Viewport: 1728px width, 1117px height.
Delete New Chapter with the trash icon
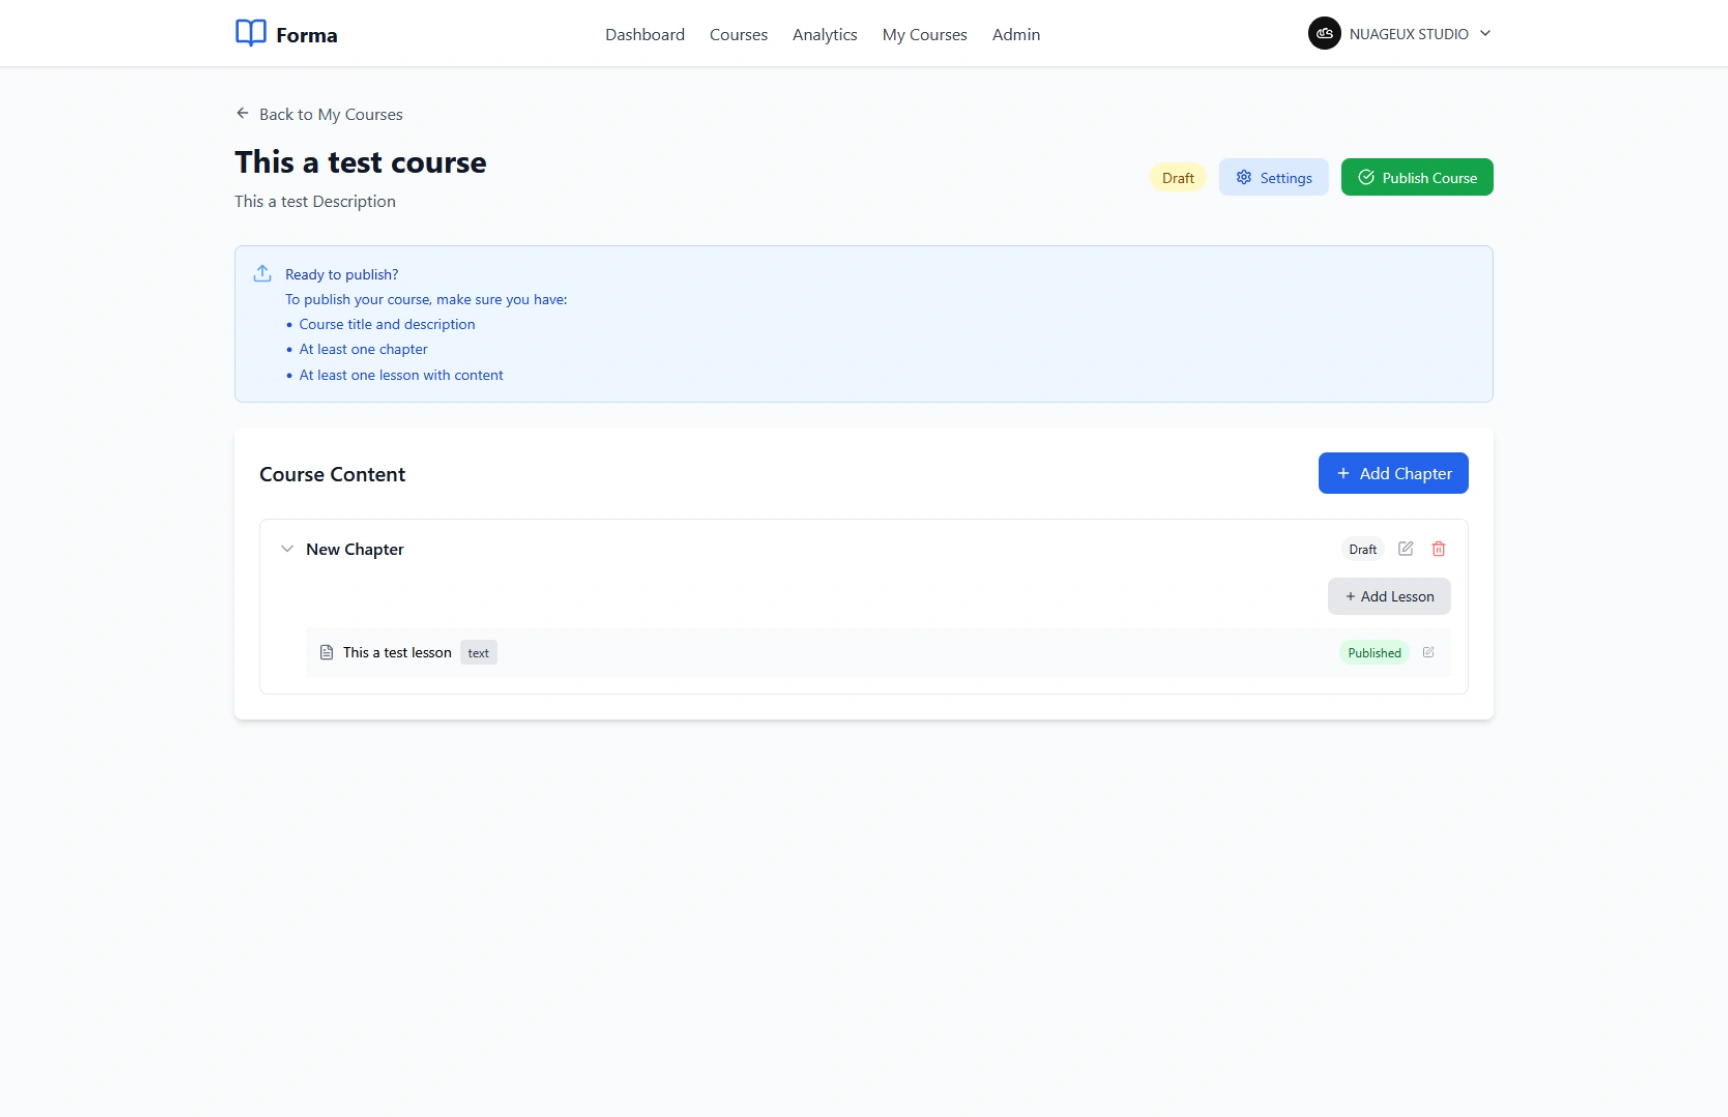click(1438, 548)
